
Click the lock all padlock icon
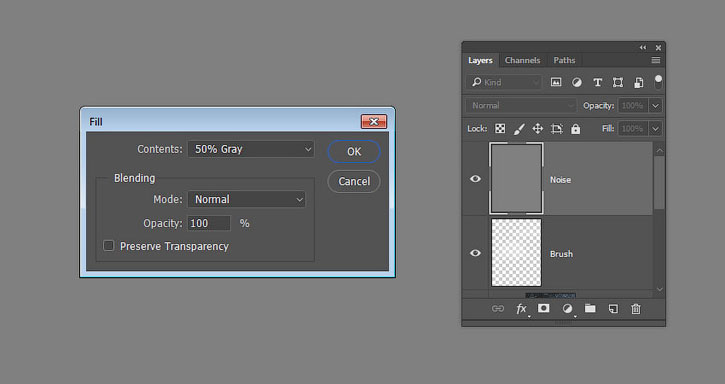(x=575, y=129)
